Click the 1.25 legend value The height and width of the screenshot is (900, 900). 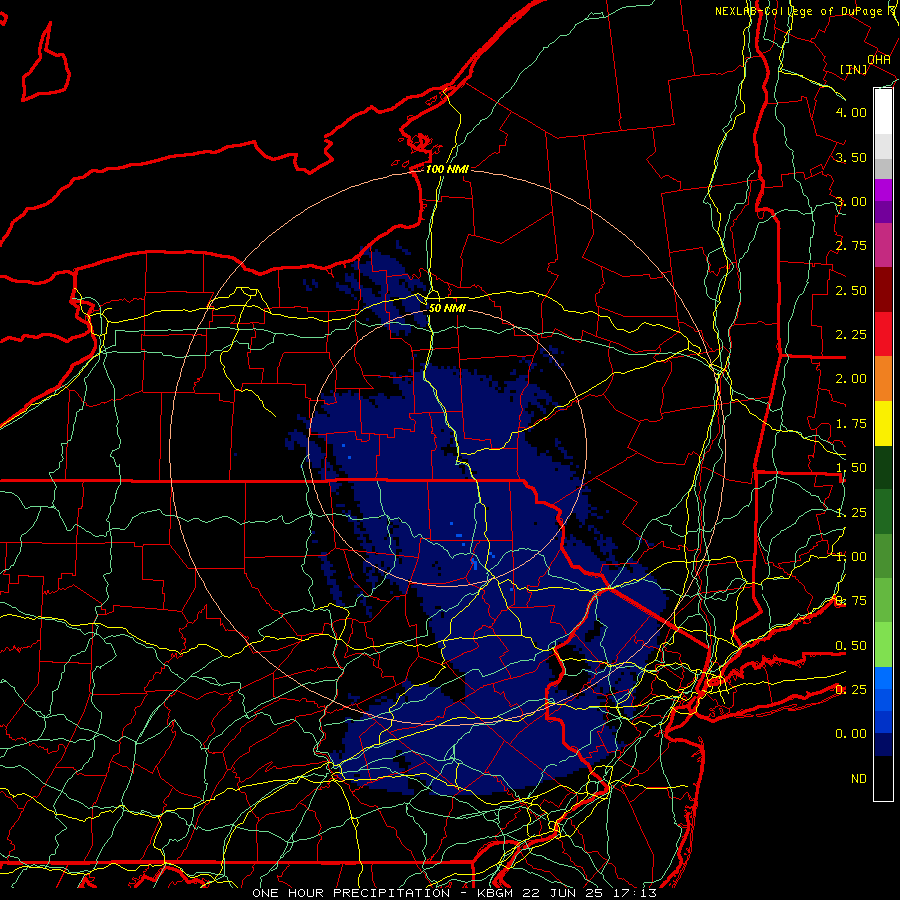click(851, 513)
